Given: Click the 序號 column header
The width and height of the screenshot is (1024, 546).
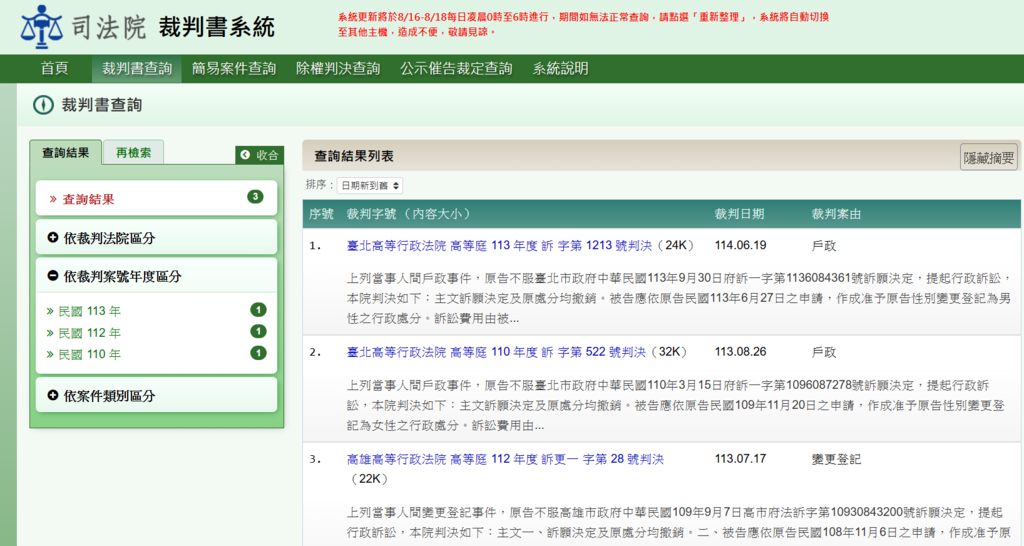Looking at the screenshot, I should tap(321, 214).
